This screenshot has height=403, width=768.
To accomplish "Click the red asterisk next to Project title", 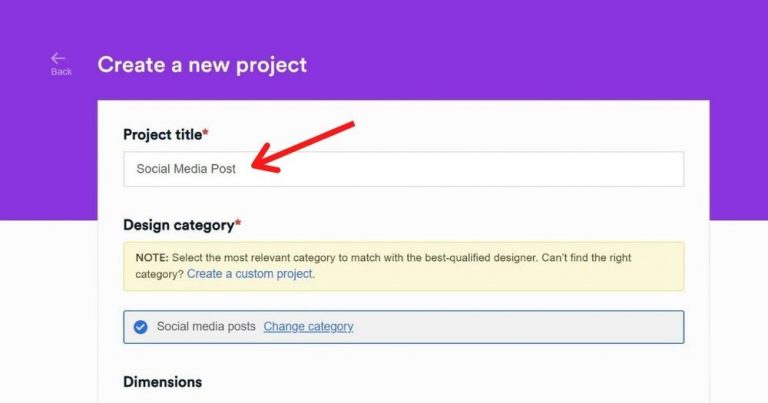I will click(205, 133).
